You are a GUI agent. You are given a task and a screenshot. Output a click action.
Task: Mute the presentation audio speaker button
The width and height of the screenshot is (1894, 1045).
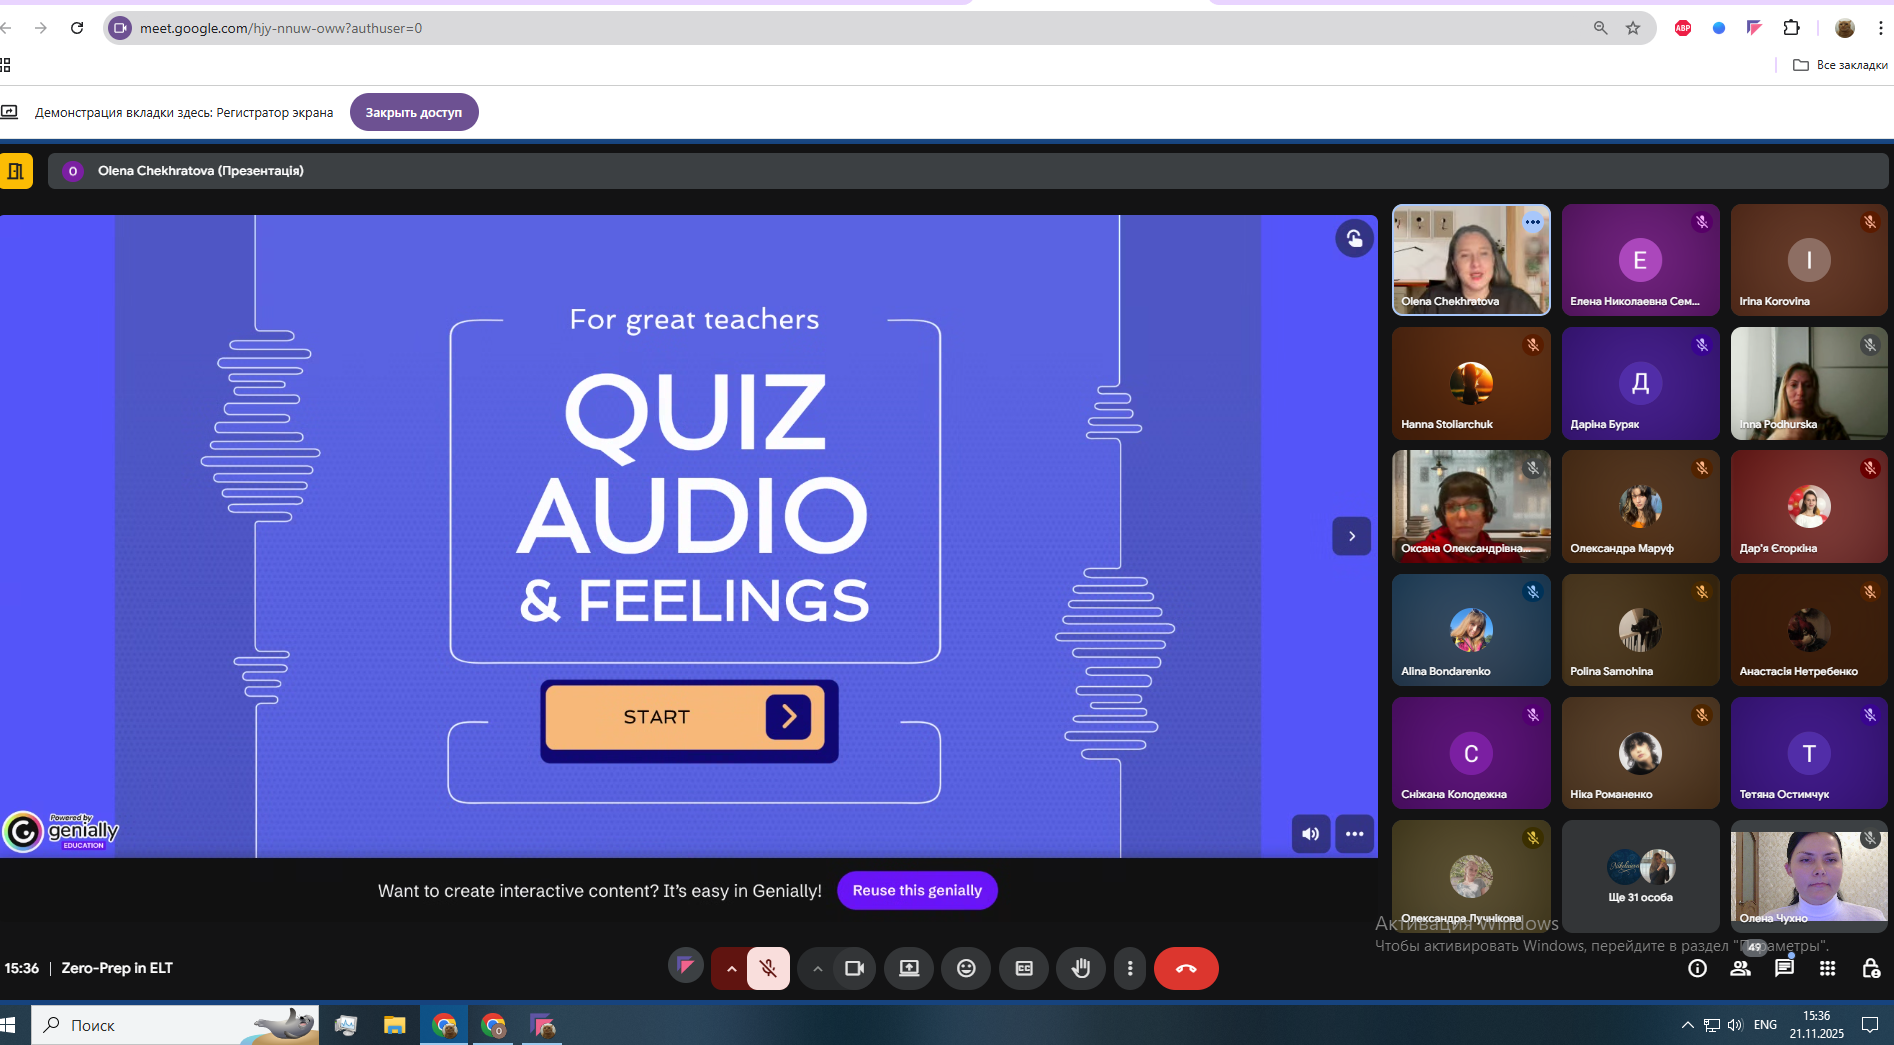tap(1310, 834)
